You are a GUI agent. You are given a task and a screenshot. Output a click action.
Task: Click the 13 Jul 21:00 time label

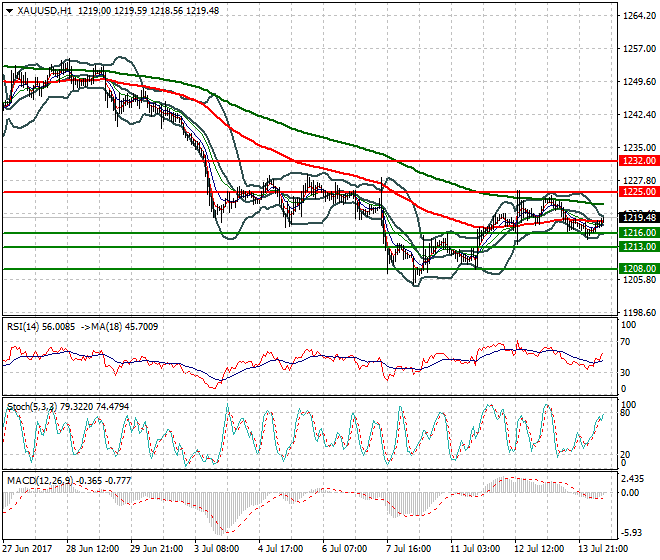[604, 549]
